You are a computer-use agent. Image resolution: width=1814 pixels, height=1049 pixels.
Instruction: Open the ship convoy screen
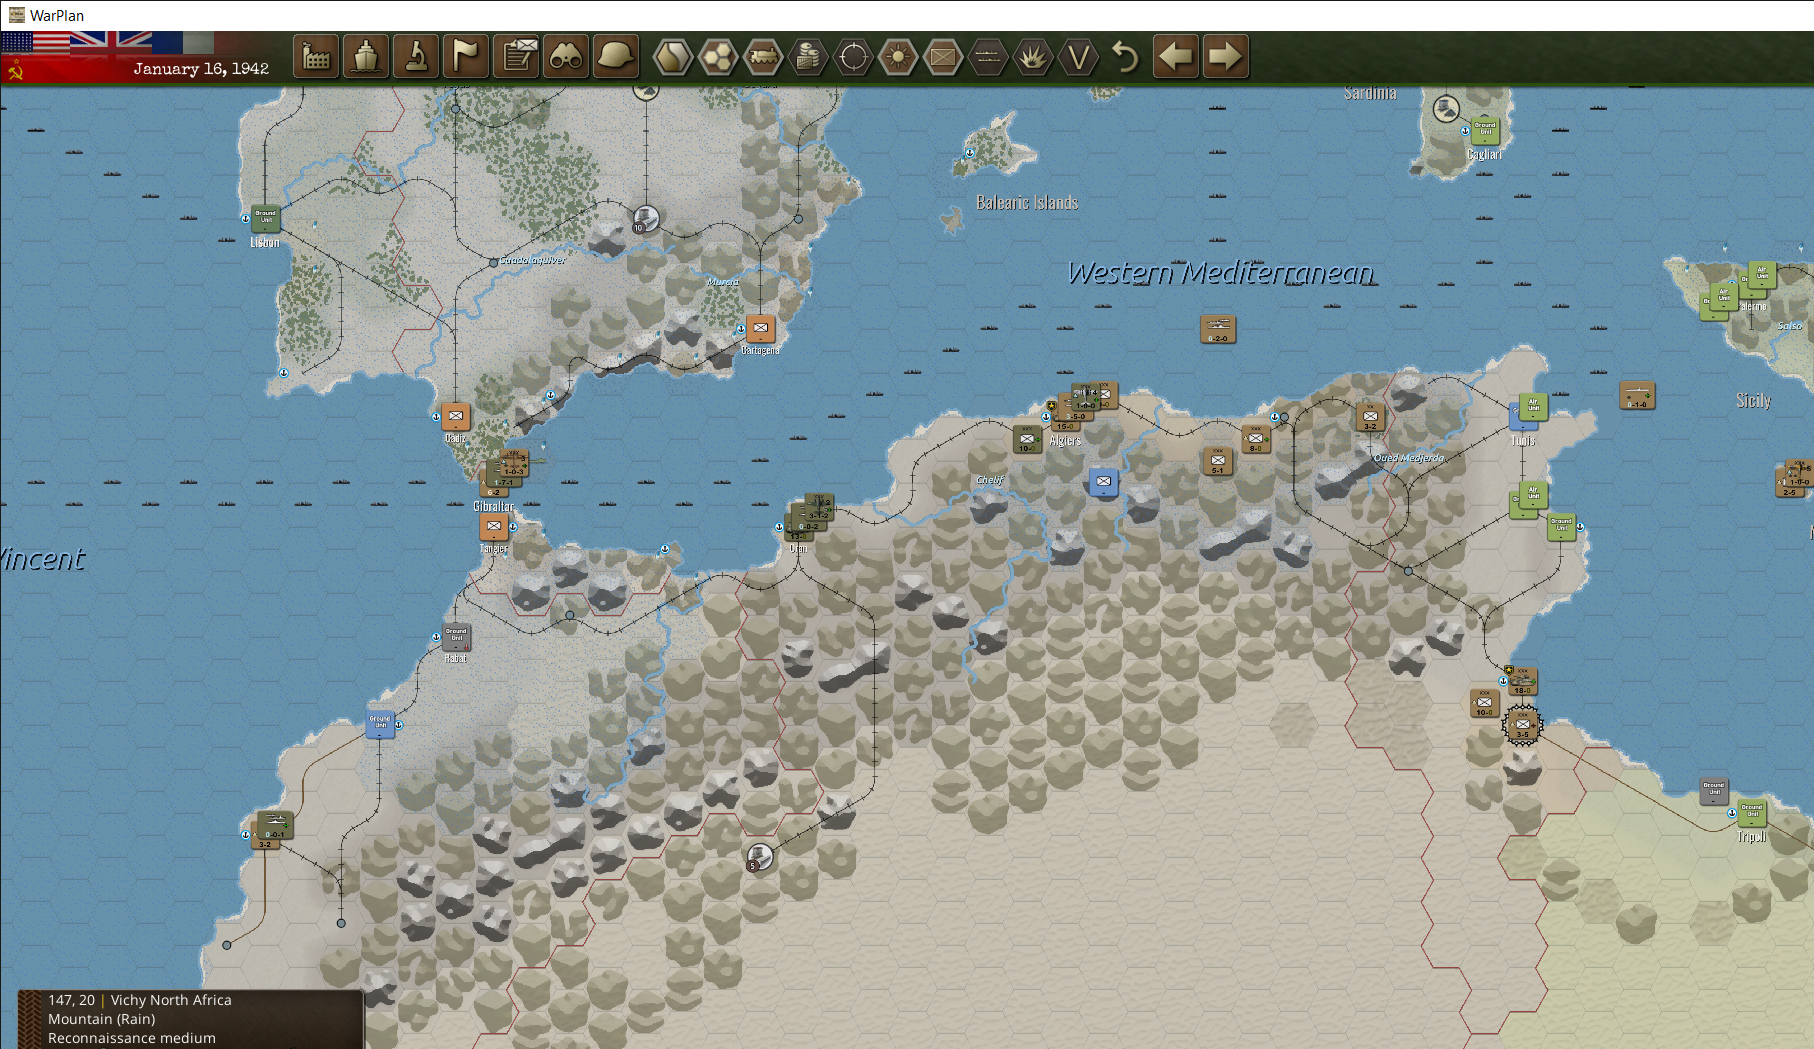pyautogui.click(x=366, y=57)
